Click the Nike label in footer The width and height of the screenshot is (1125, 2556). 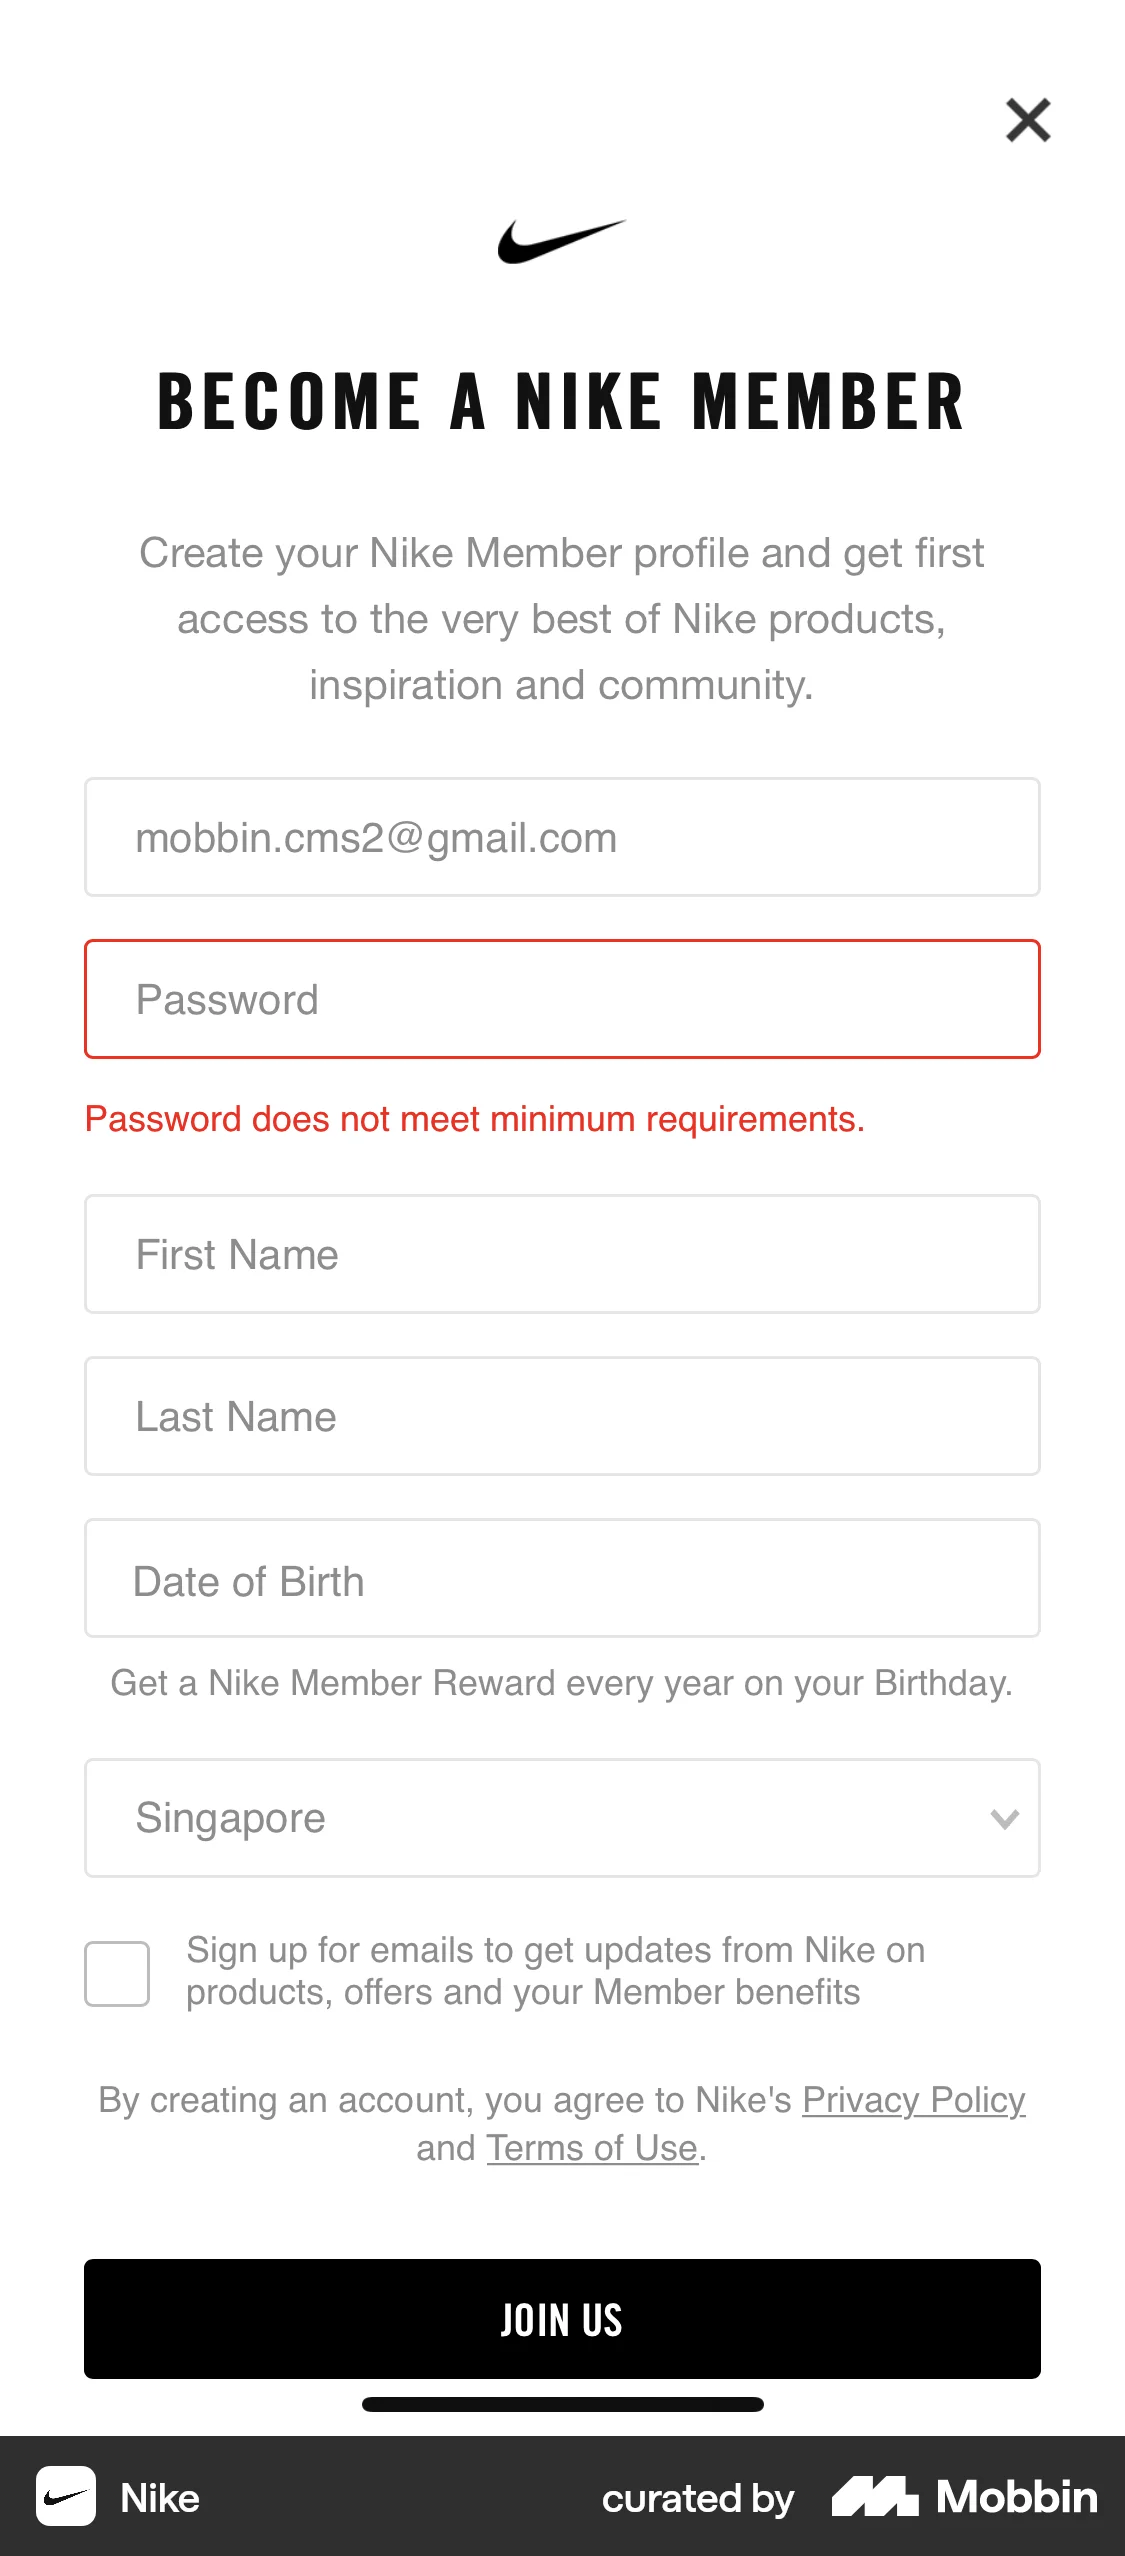tap(160, 2498)
